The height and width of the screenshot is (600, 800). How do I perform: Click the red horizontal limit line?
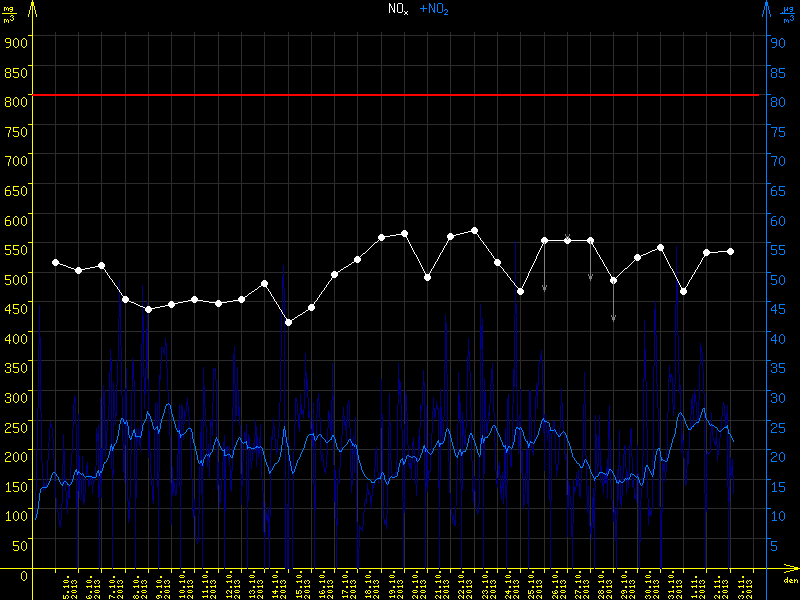[x=400, y=95]
